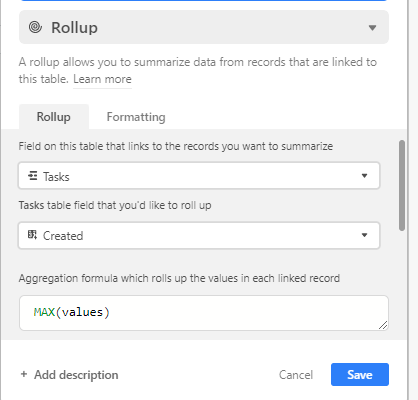Expand the Rollup field type caret
Image resolution: width=418 pixels, height=400 pixels.
pyautogui.click(x=372, y=28)
